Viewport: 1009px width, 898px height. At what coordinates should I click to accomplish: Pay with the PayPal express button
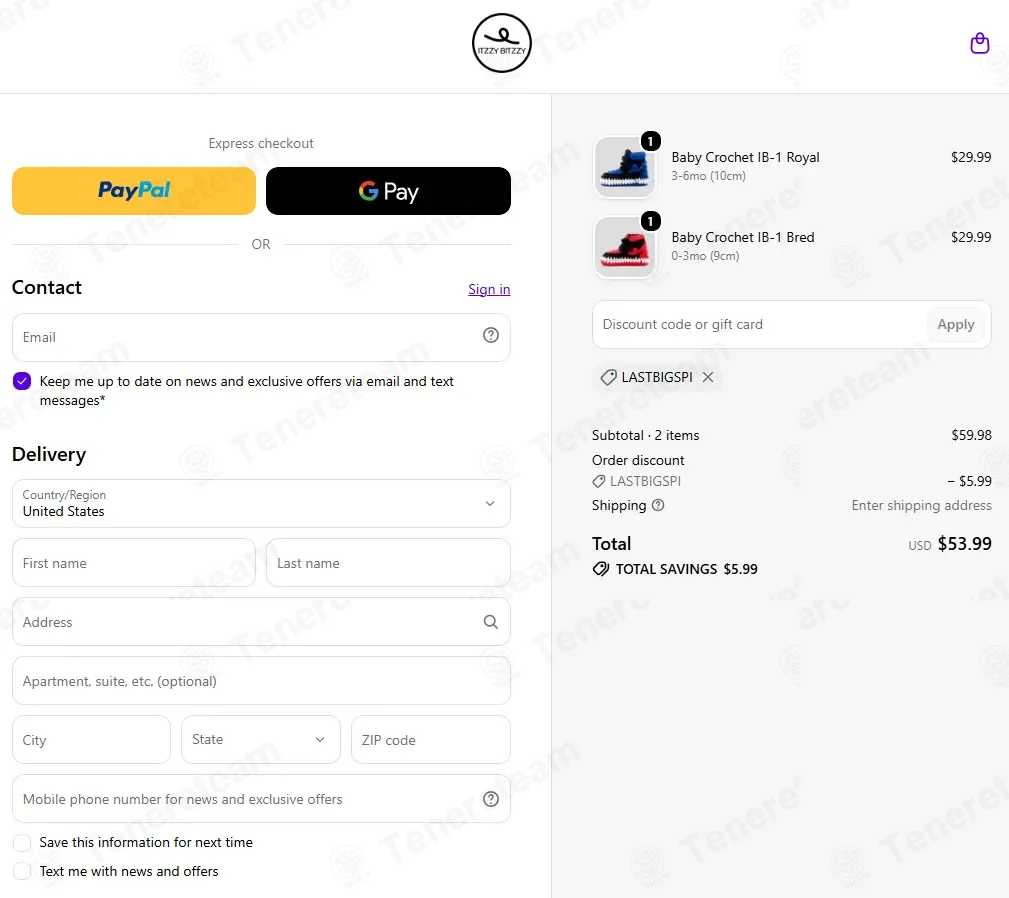134,191
